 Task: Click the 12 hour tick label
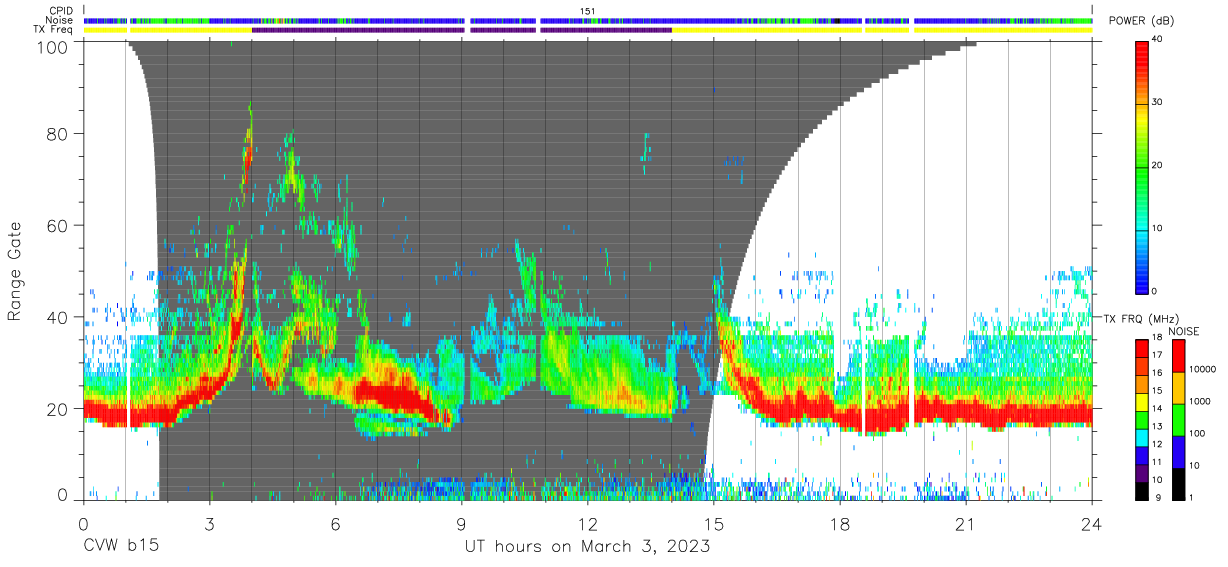click(587, 524)
